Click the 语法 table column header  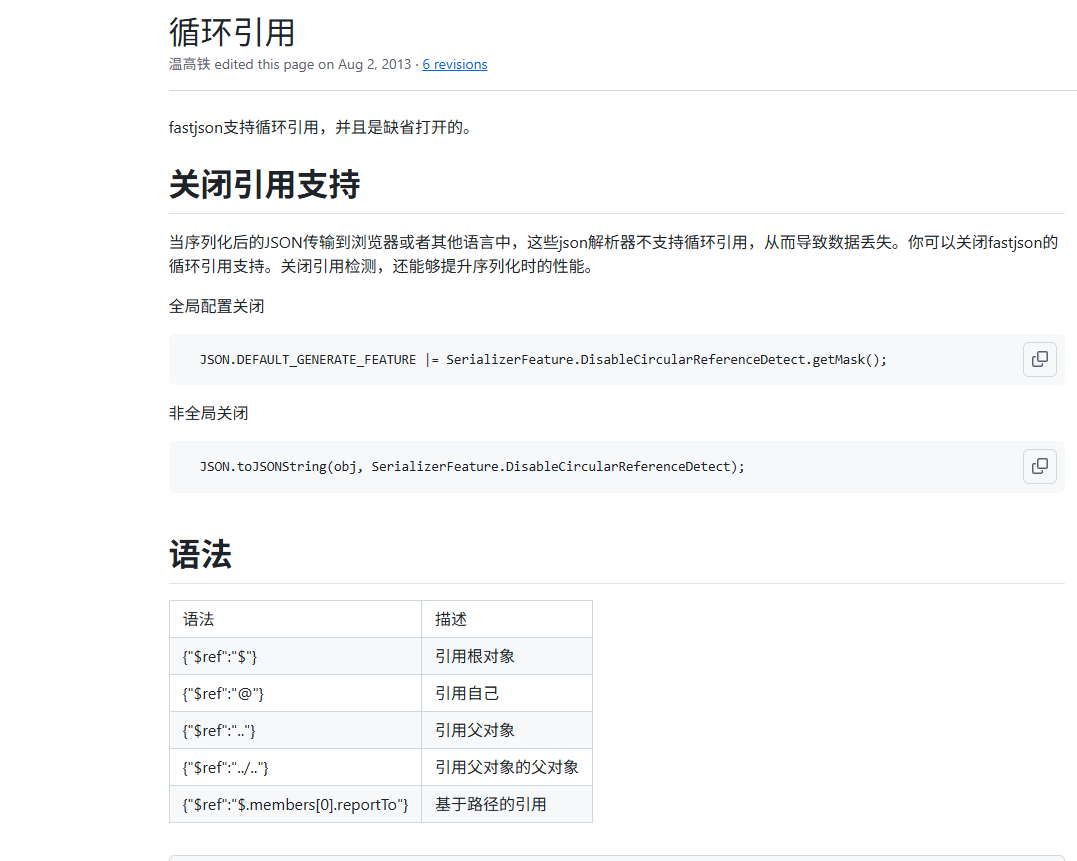tap(295, 619)
